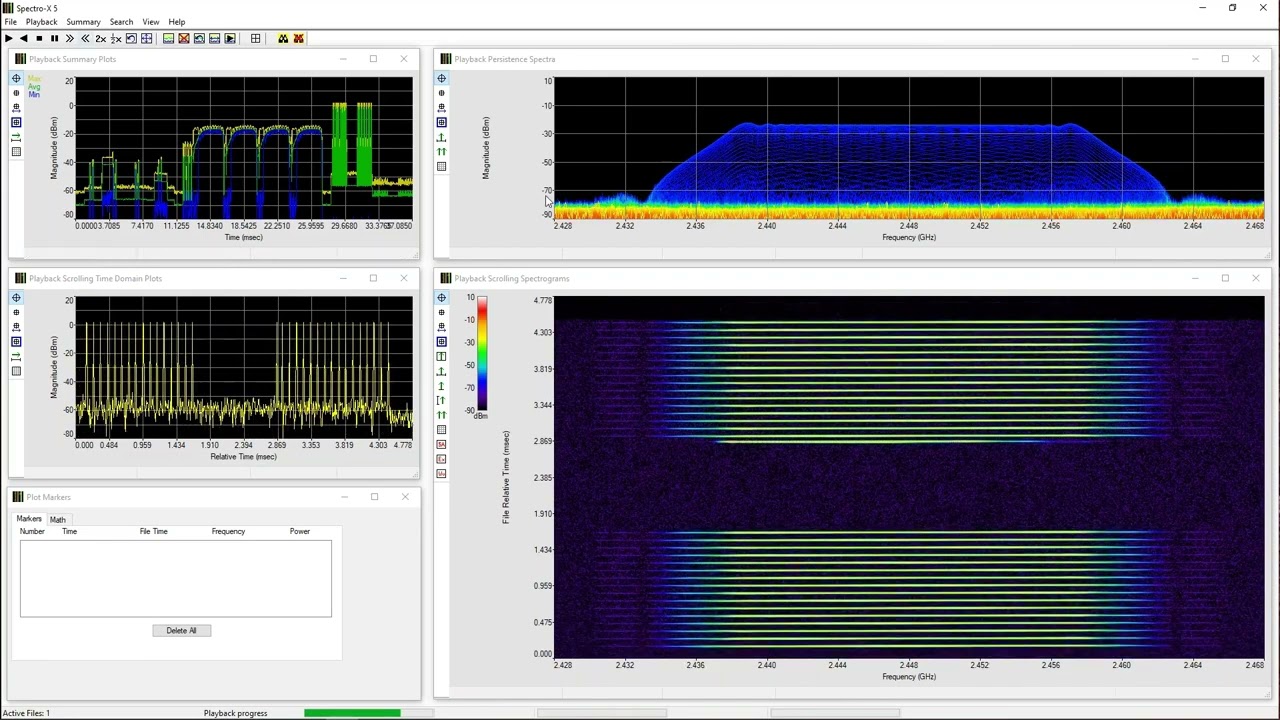Set playback speed to half (1/2x)
1280x720 pixels.
[x=116, y=38]
